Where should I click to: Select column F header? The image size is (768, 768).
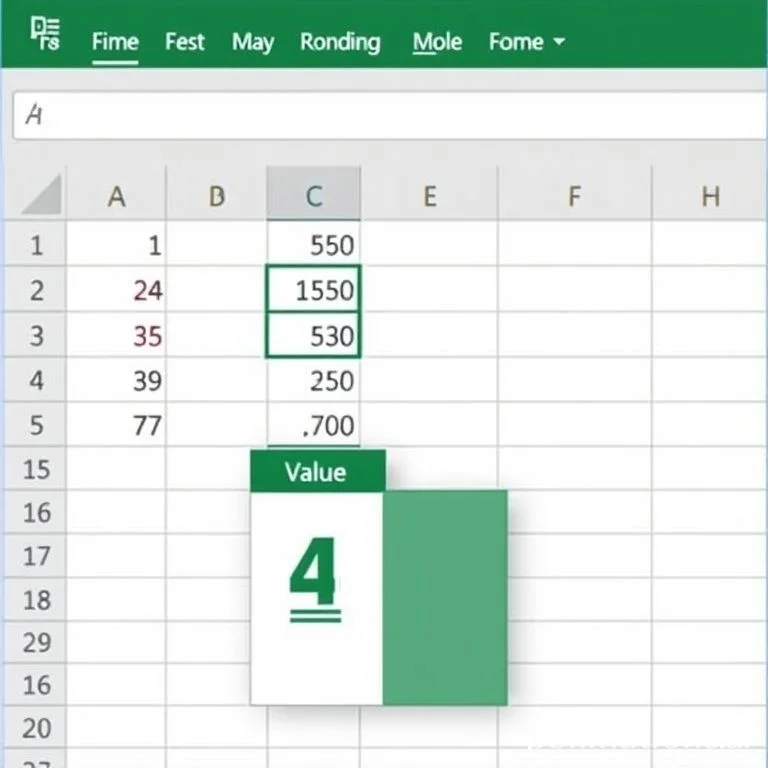[x=574, y=197]
